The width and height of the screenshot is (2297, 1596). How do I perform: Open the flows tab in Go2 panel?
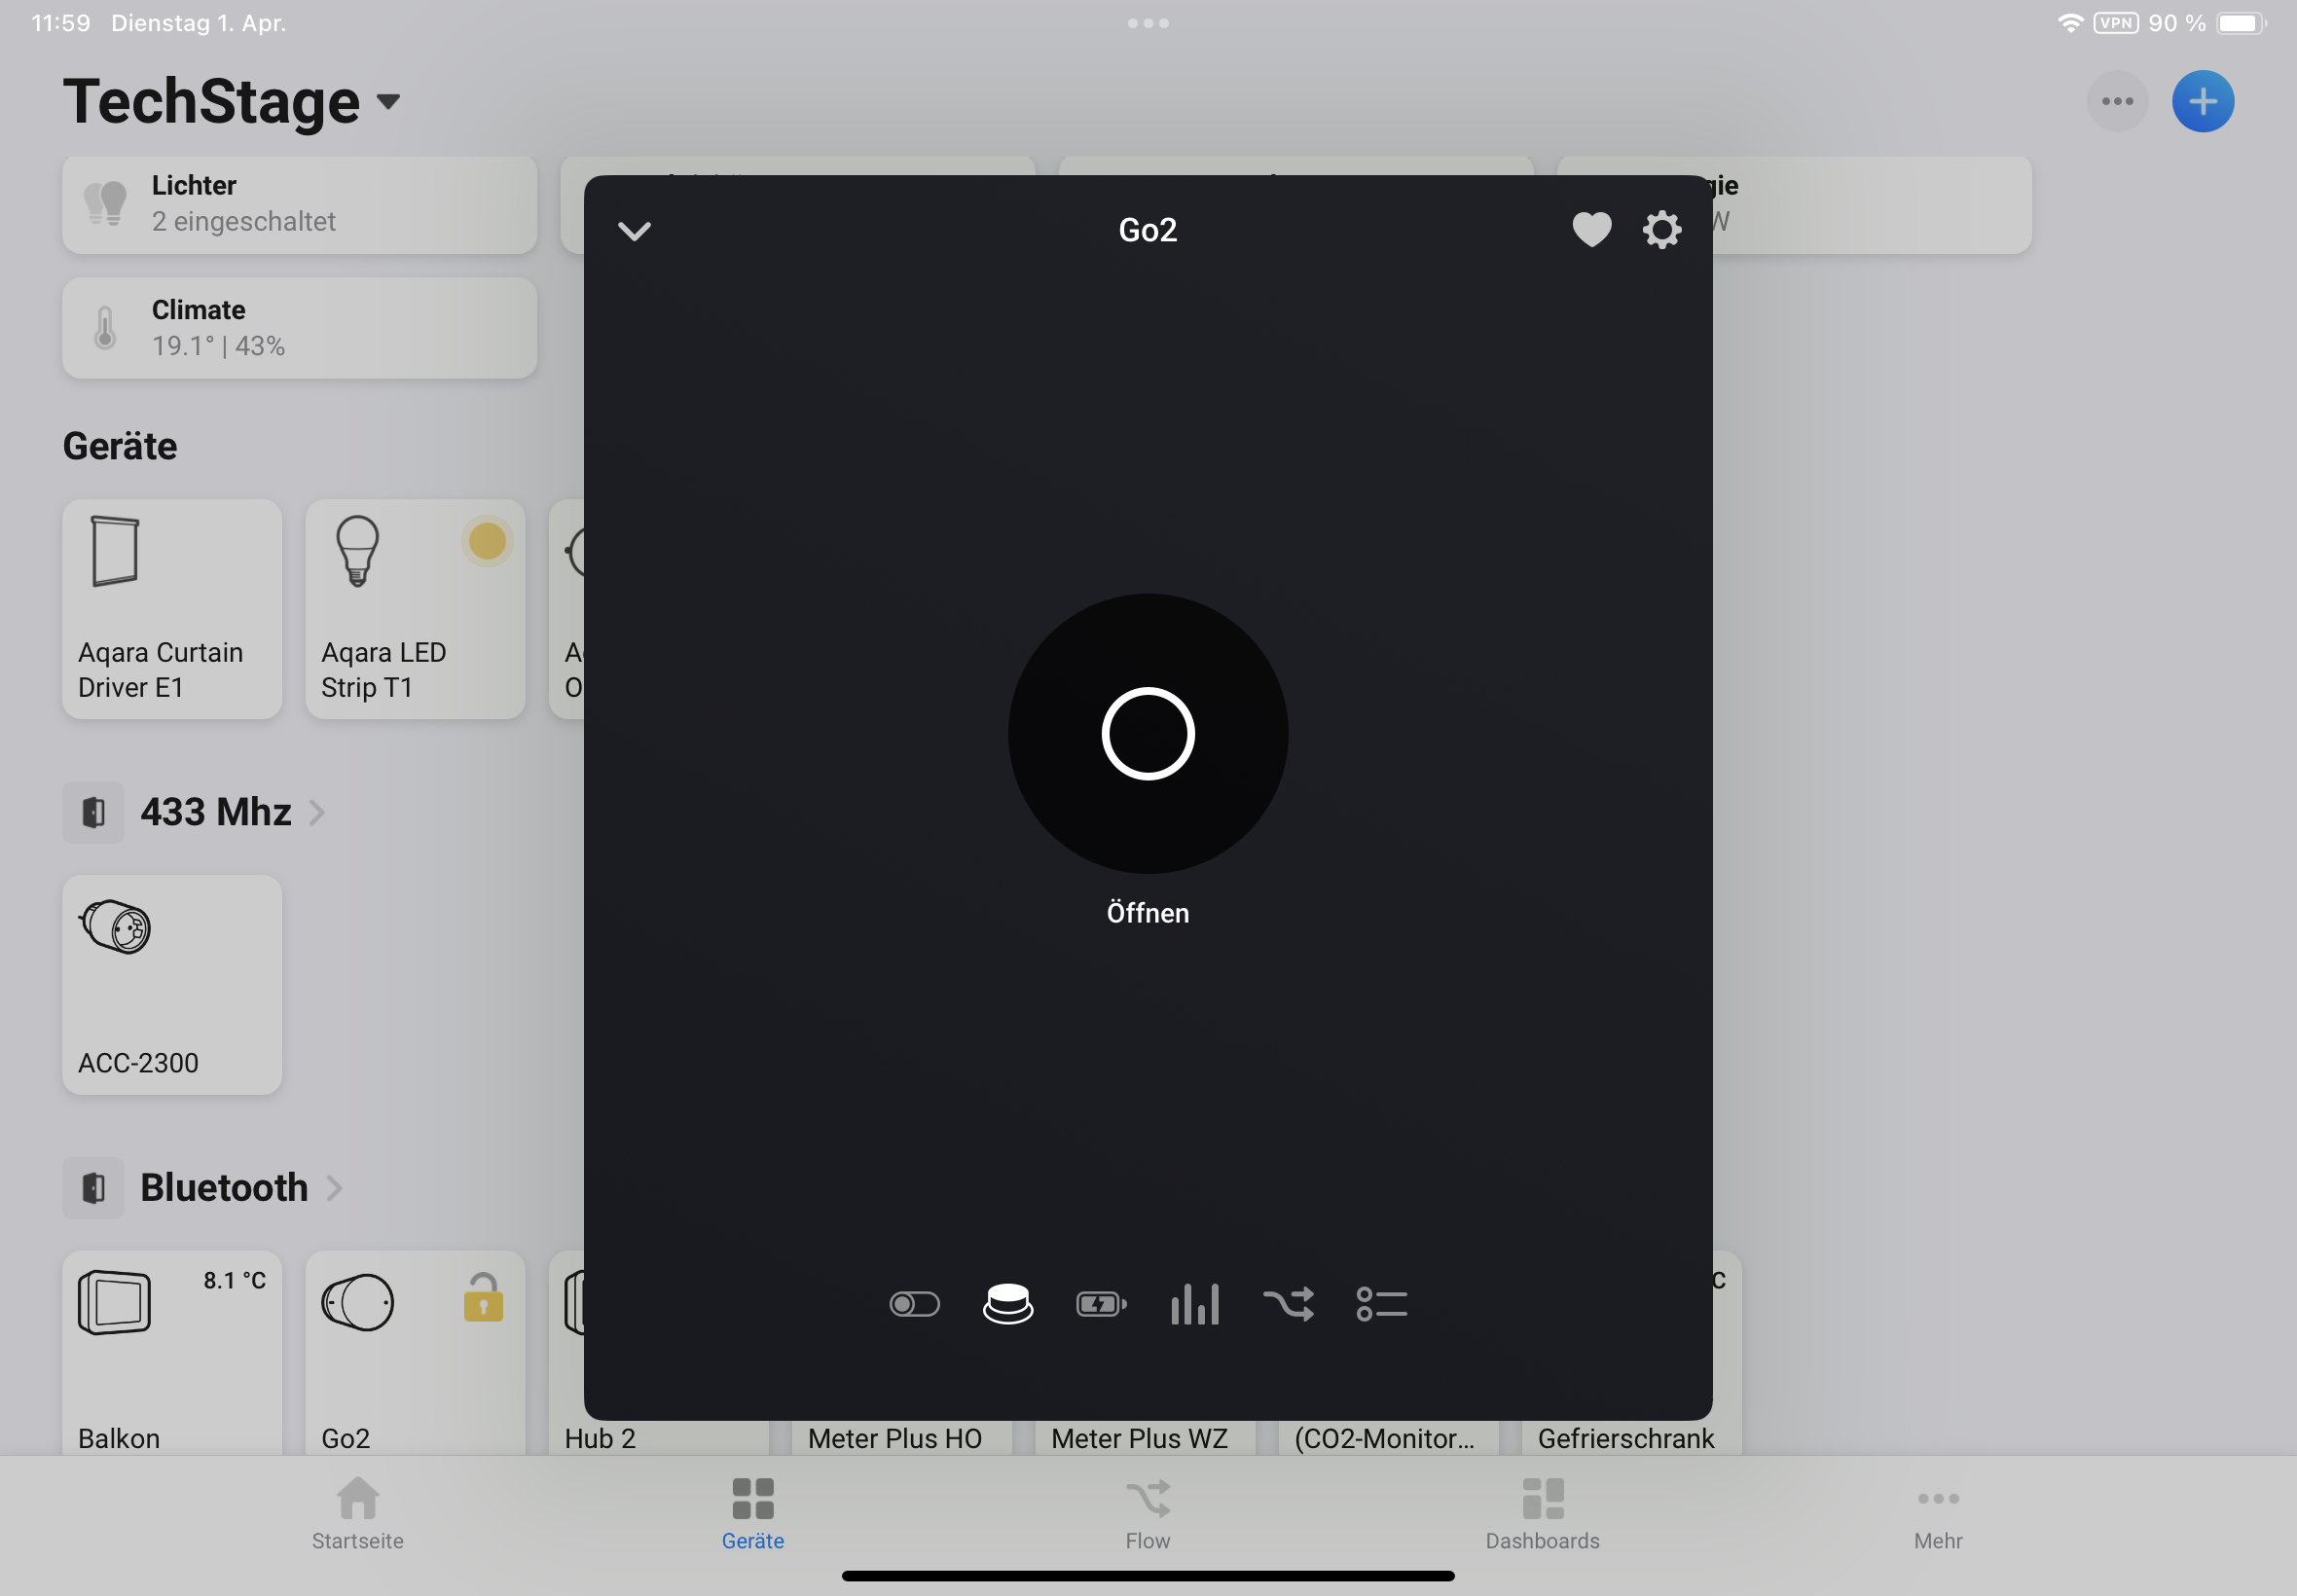point(1288,1304)
